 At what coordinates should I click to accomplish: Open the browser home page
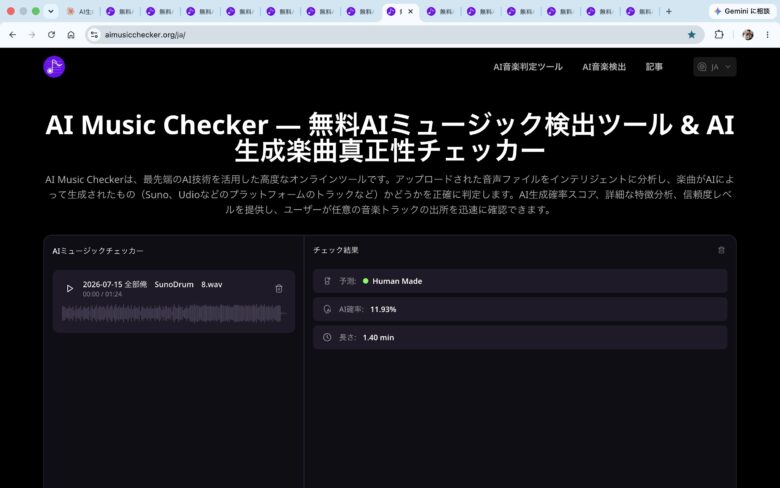[x=71, y=35]
